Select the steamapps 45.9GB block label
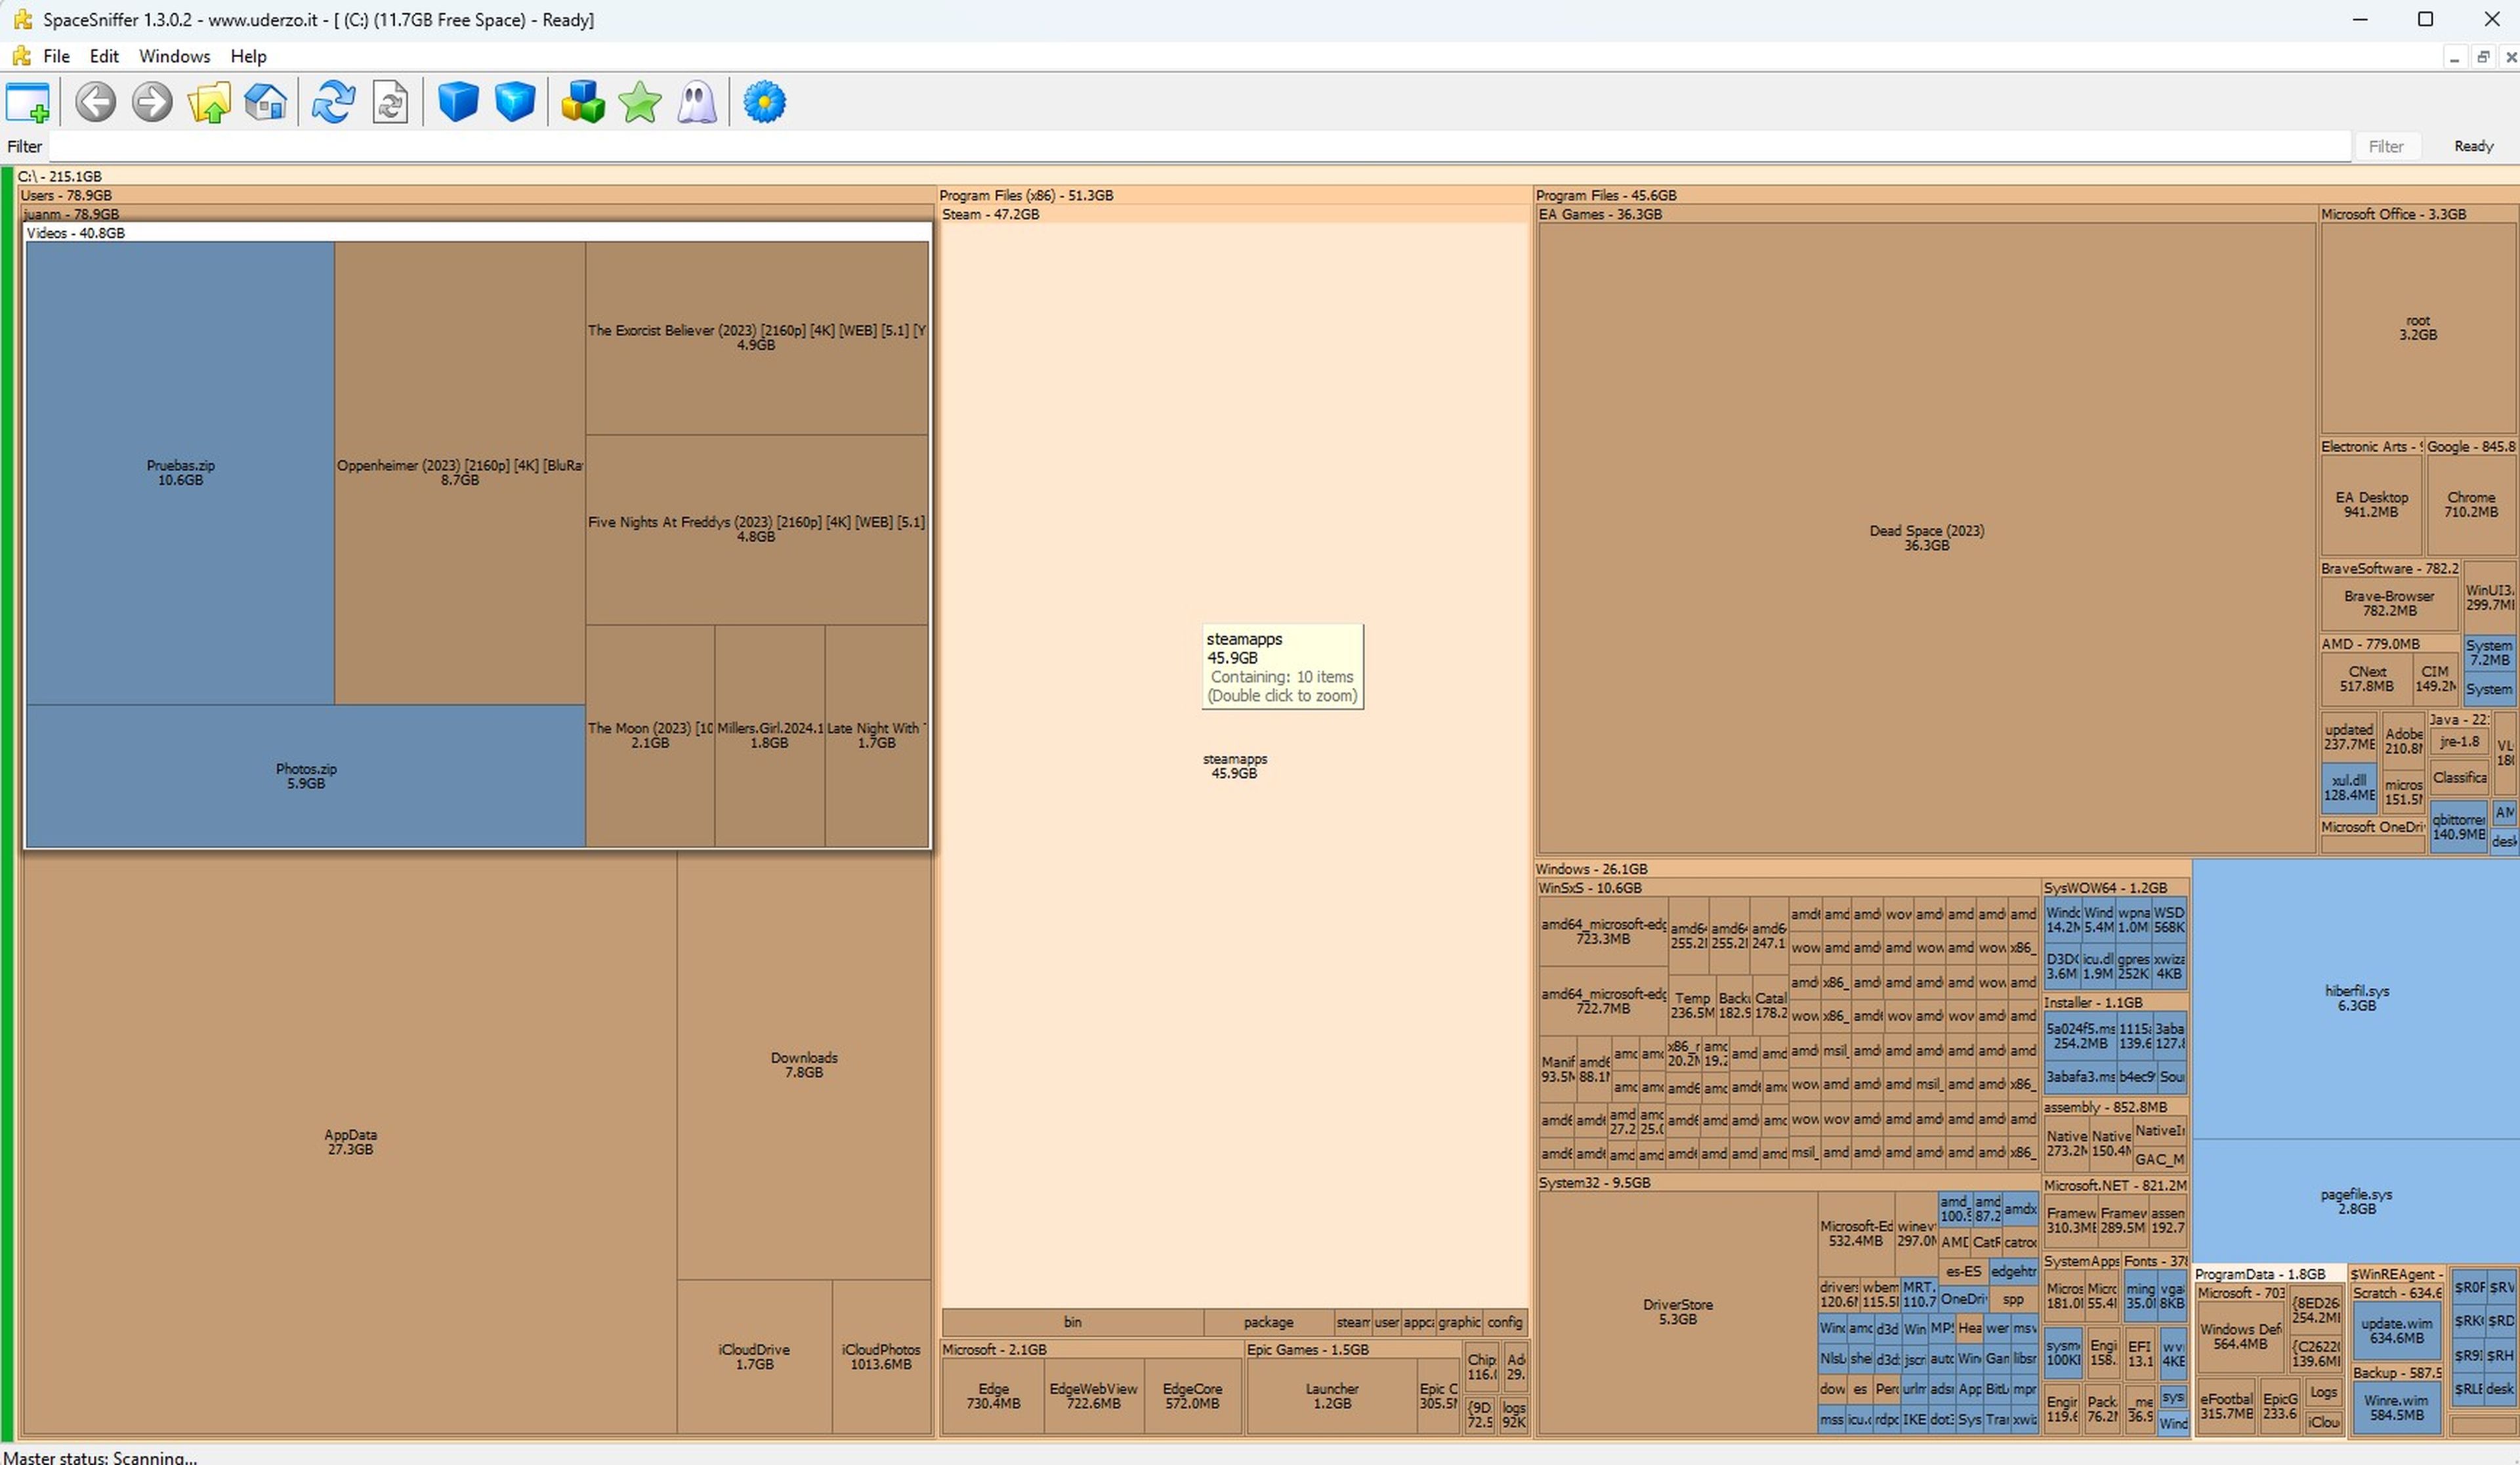Image resolution: width=2520 pixels, height=1465 pixels. pyautogui.click(x=1235, y=766)
